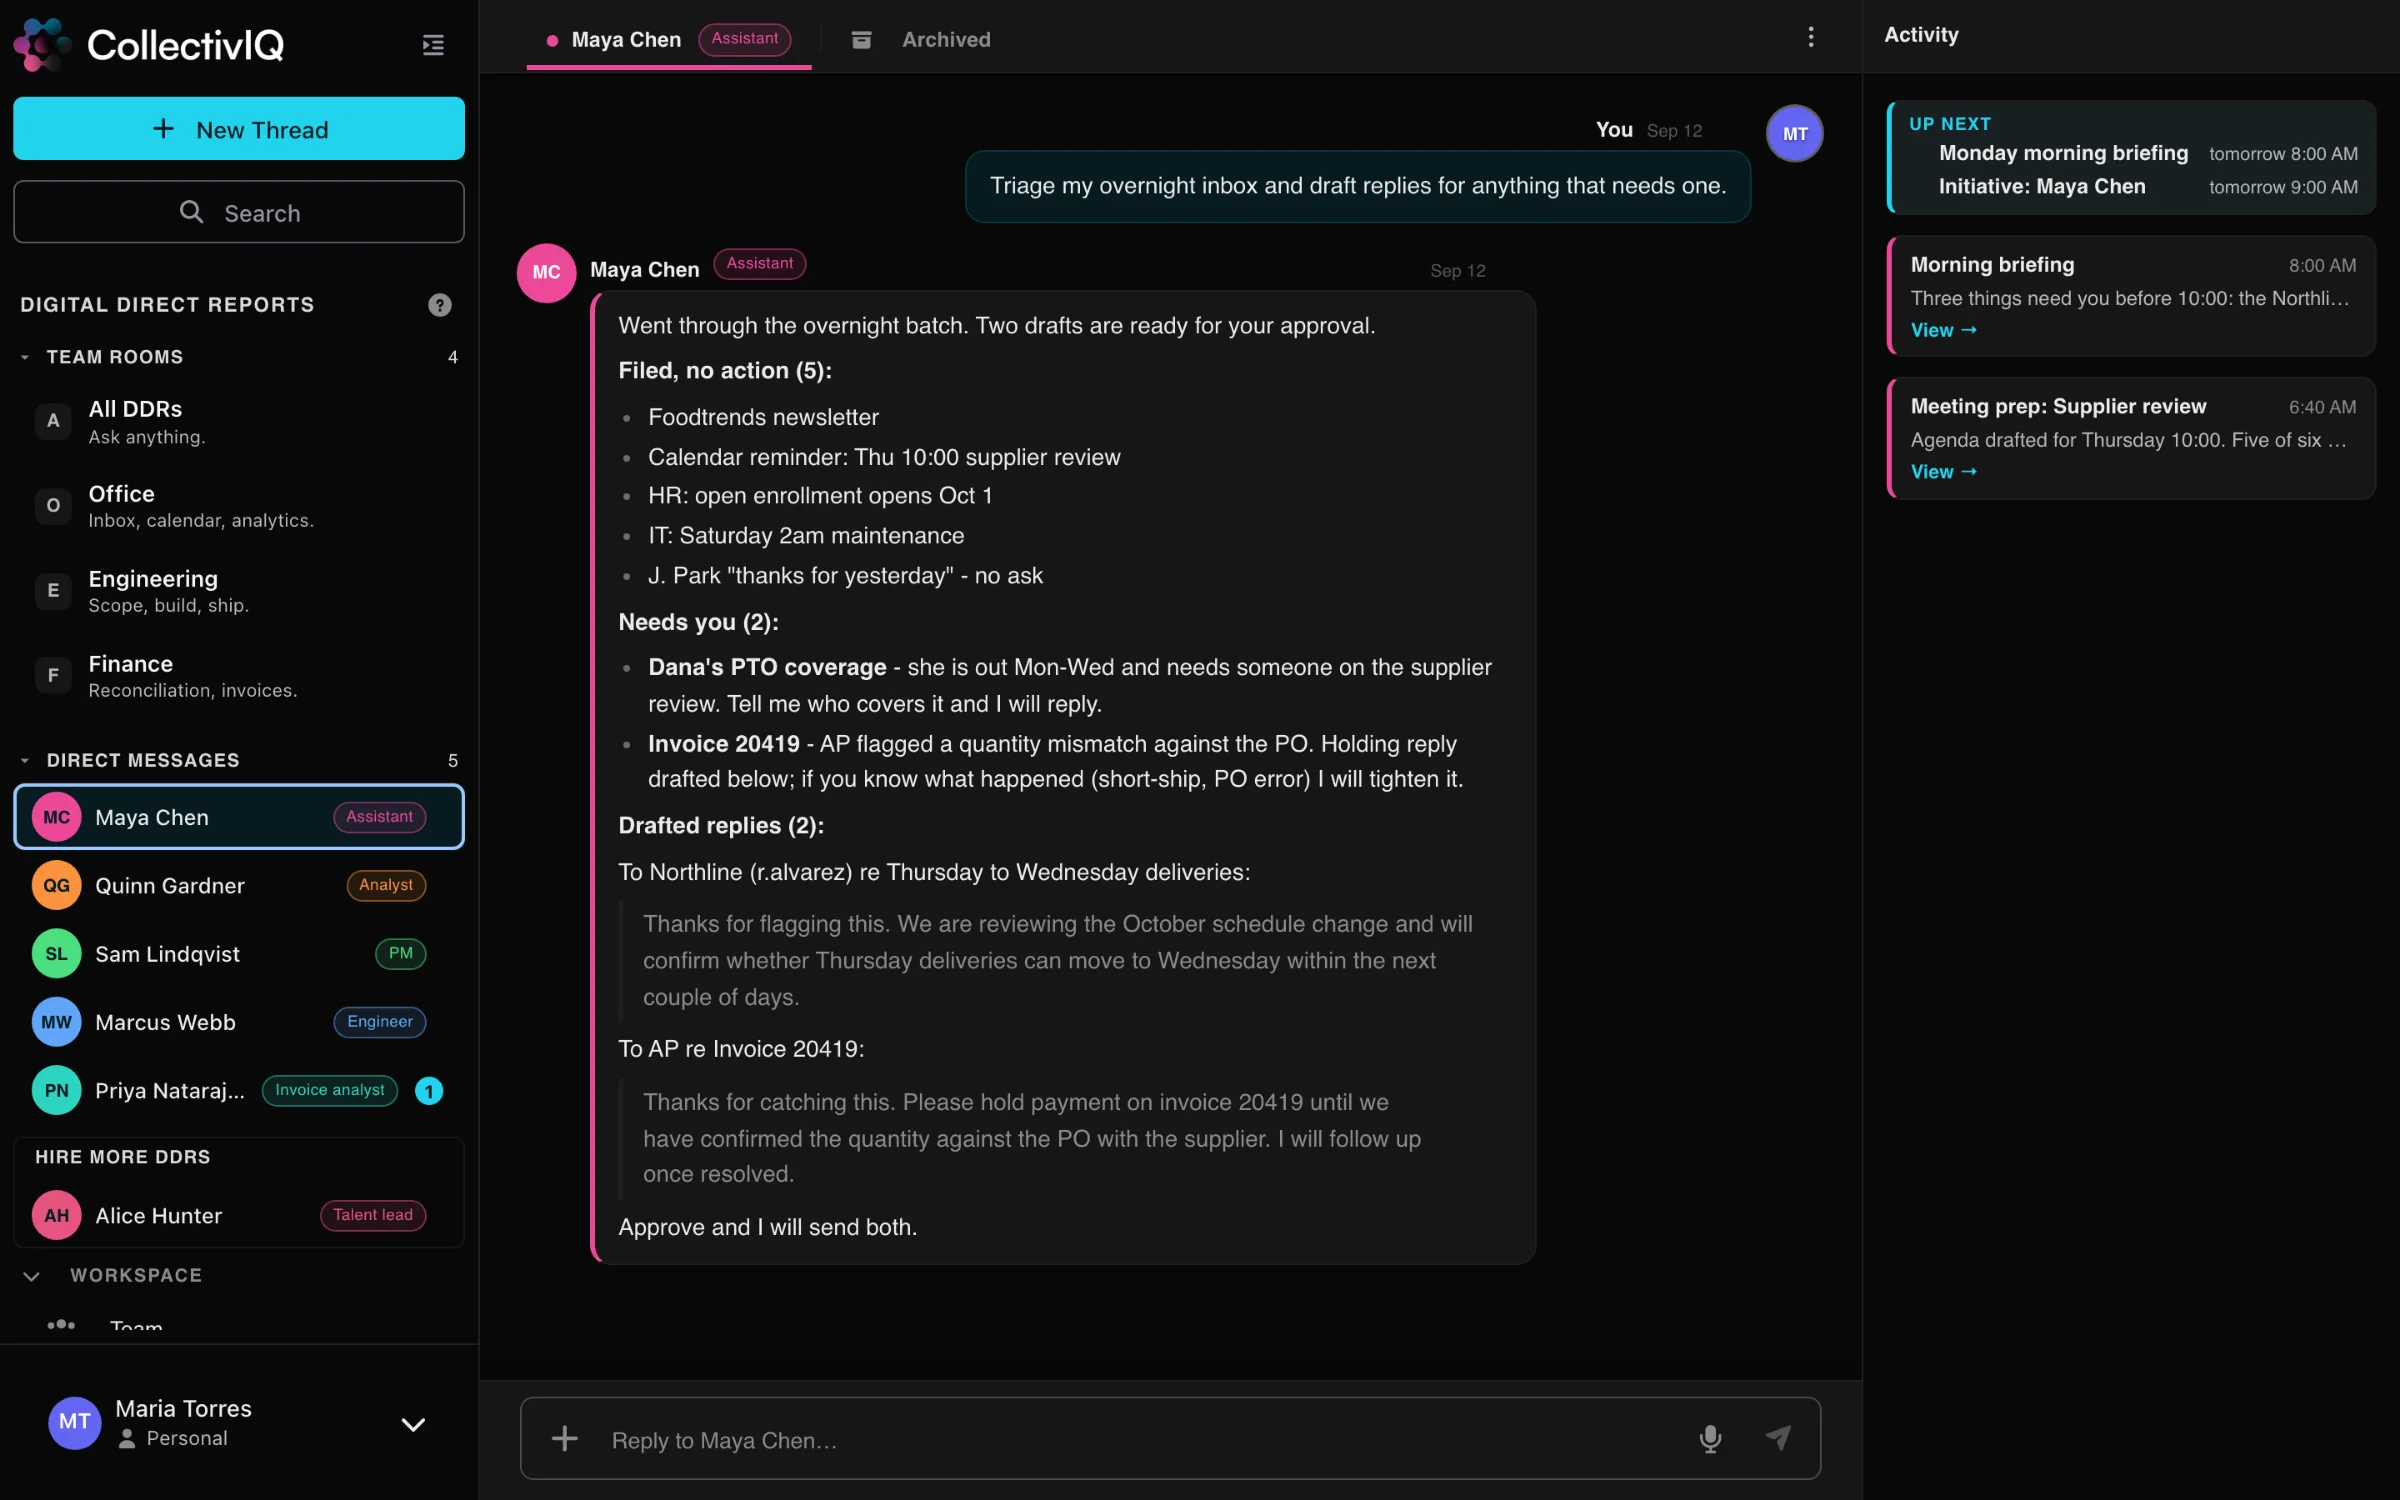Image resolution: width=2400 pixels, height=1500 pixels.
Task: Click the archive box icon next to Archived
Action: [861, 40]
